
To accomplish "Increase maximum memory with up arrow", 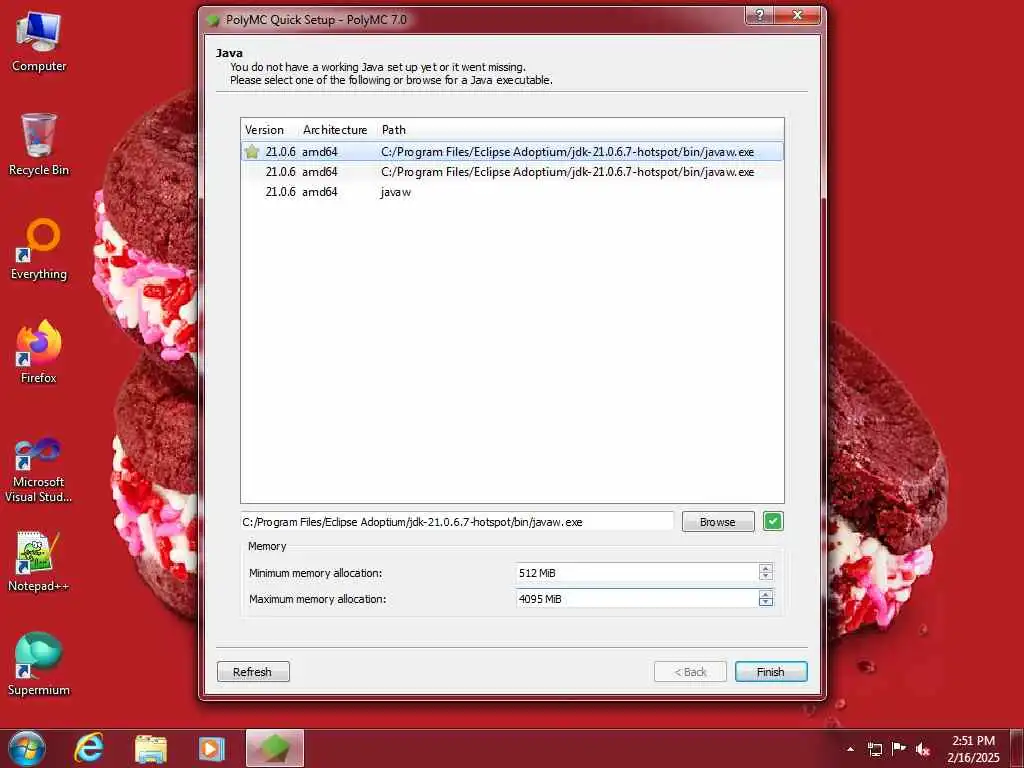I will (766, 594).
